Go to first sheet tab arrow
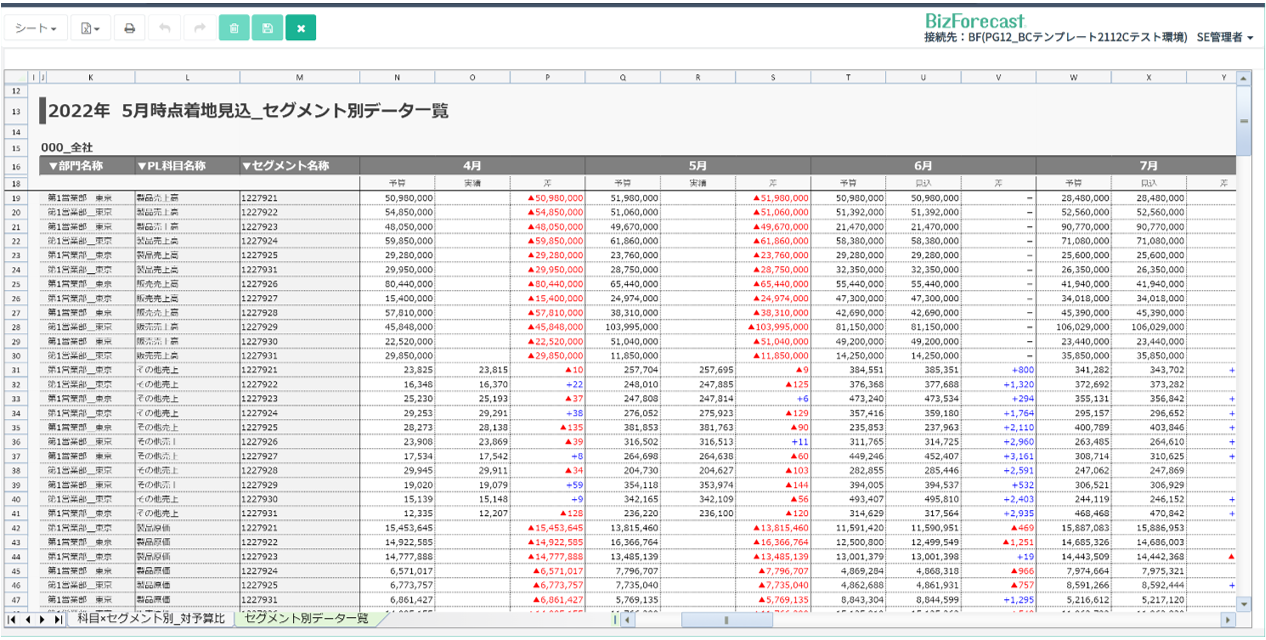 point(12,620)
